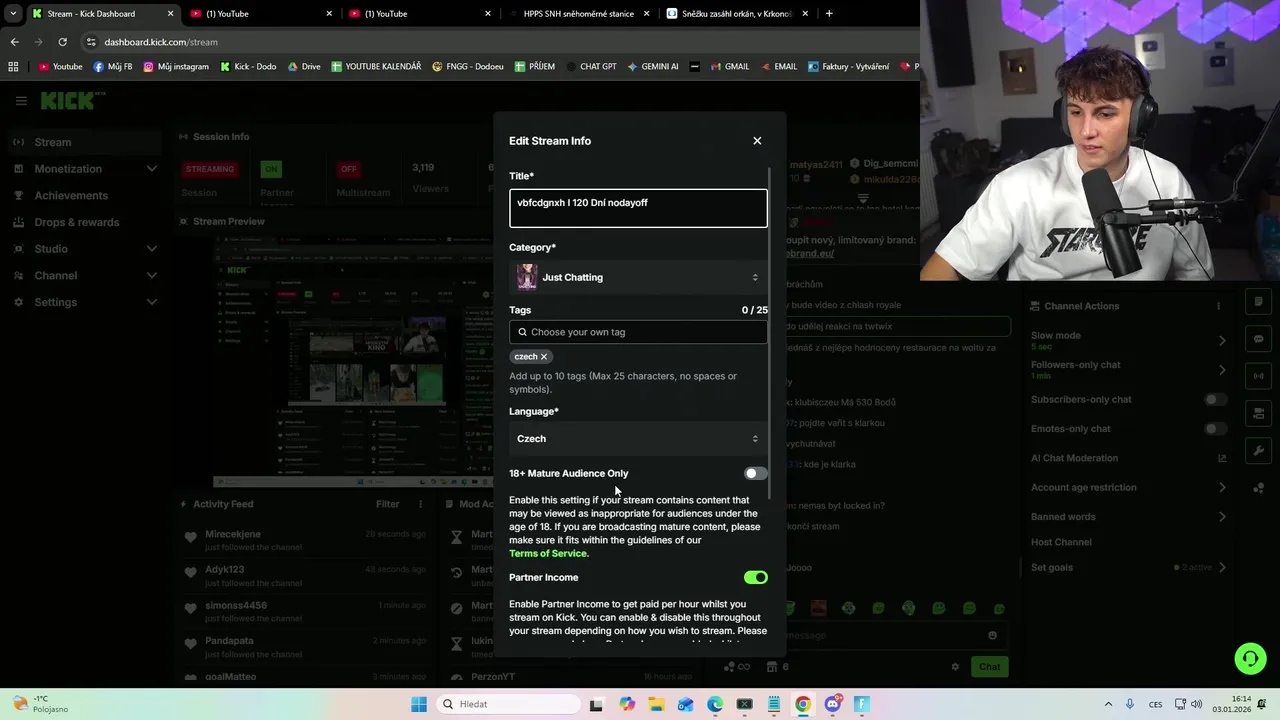
Task: Disable the Partner Income switch
Action: pos(755,578)
